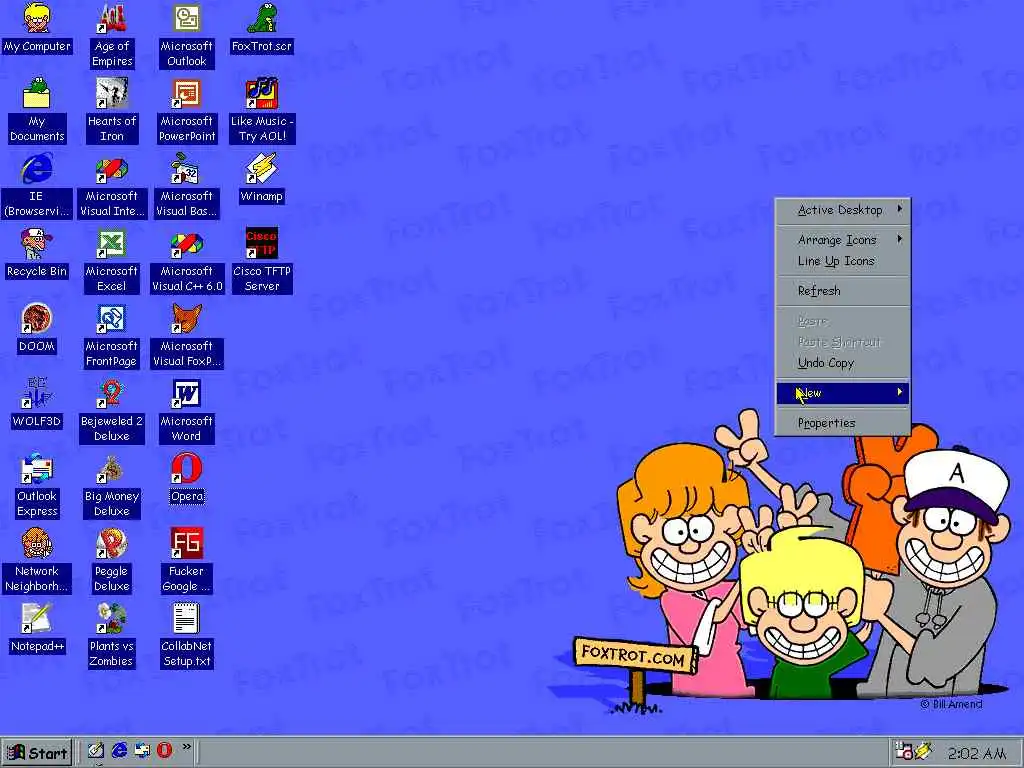Viewport: 1024px width, 768px height.
Task: Open the My Documents folder icon
Action: click(37, 110)
